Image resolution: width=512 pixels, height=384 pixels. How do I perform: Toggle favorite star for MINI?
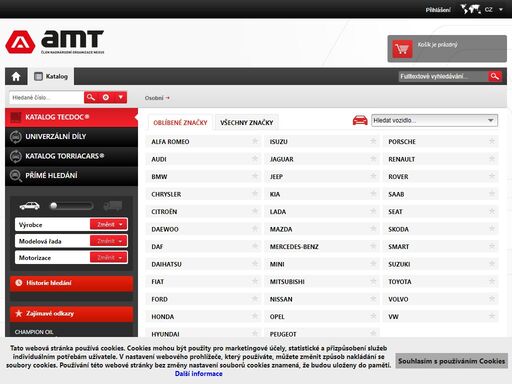coord(373,264)
